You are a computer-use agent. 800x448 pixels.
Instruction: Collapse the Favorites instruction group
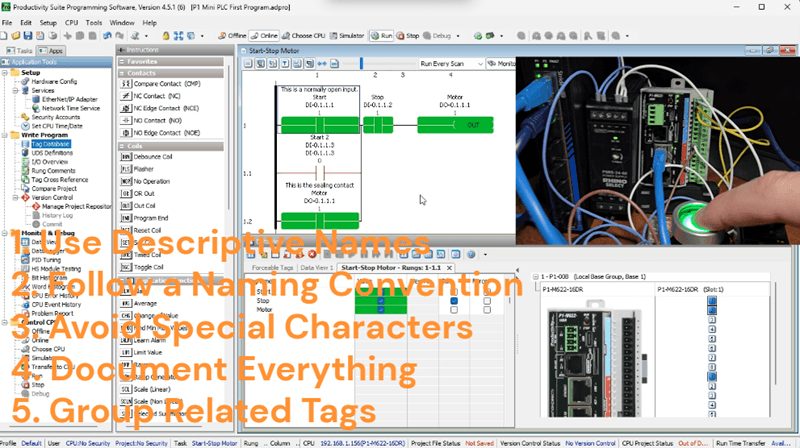tap(122, 62)
